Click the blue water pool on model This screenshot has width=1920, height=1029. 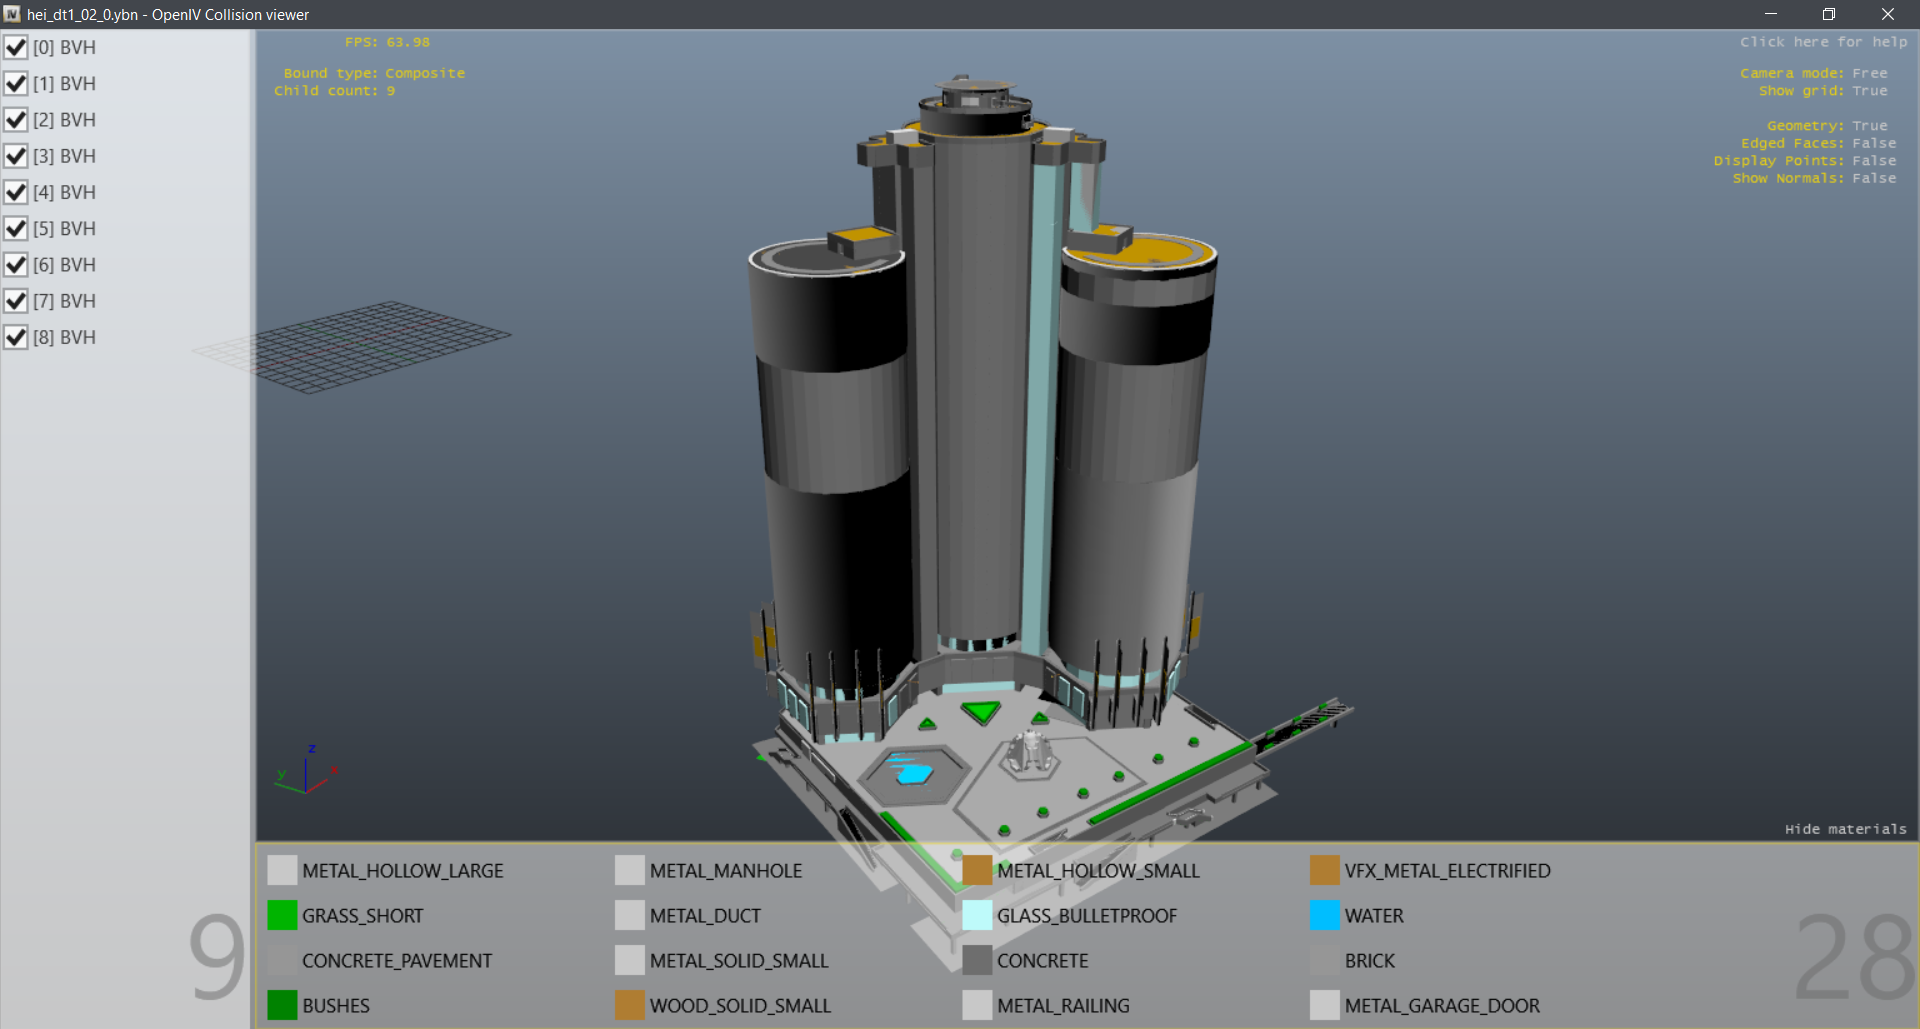tap(912, 772)
